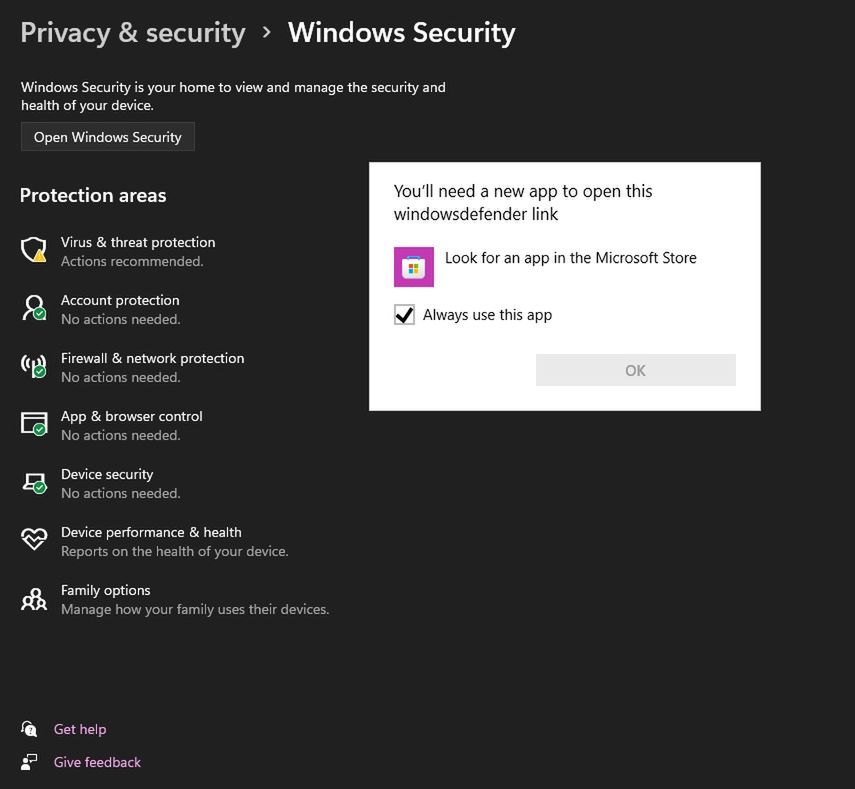Select the Family options icon
Viewport: 855px width, 789px height.
pos(33,598)
